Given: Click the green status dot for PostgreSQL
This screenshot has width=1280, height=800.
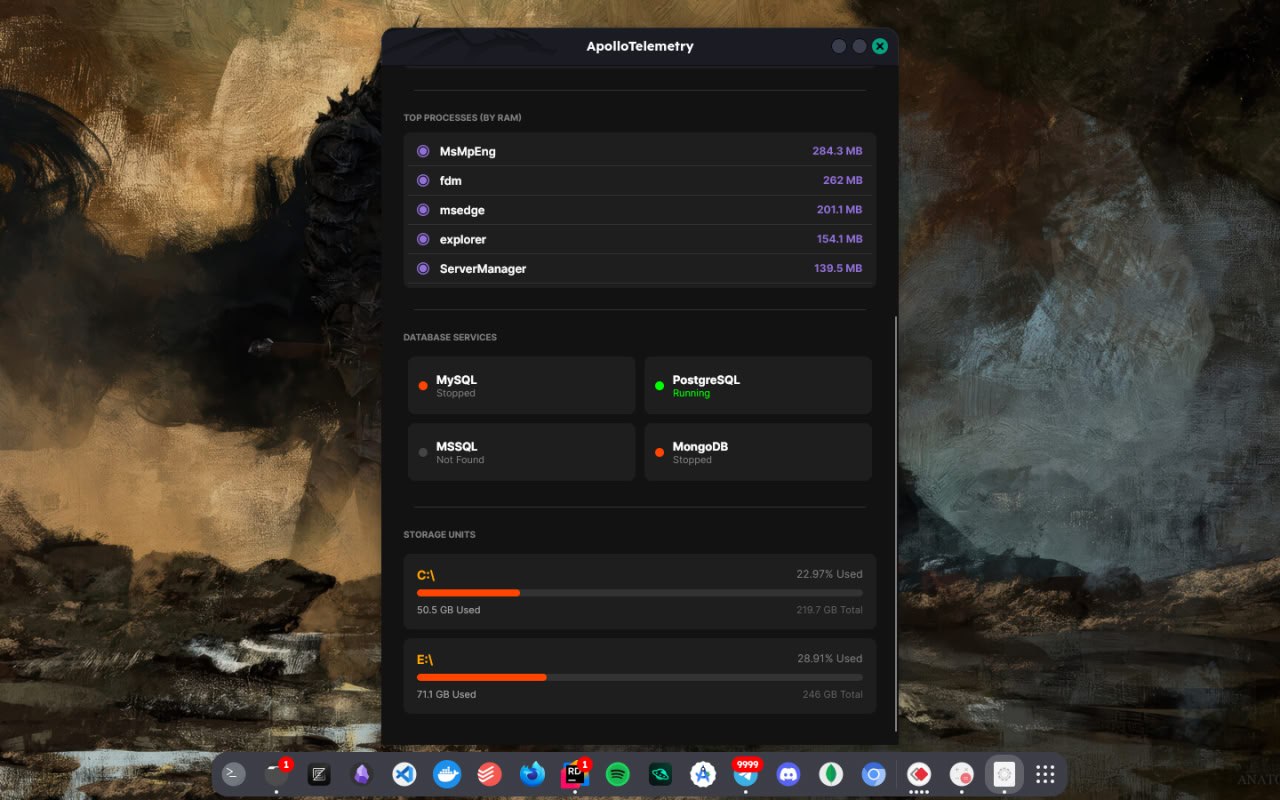Looking at the screenshot, I should coord(659,386).
